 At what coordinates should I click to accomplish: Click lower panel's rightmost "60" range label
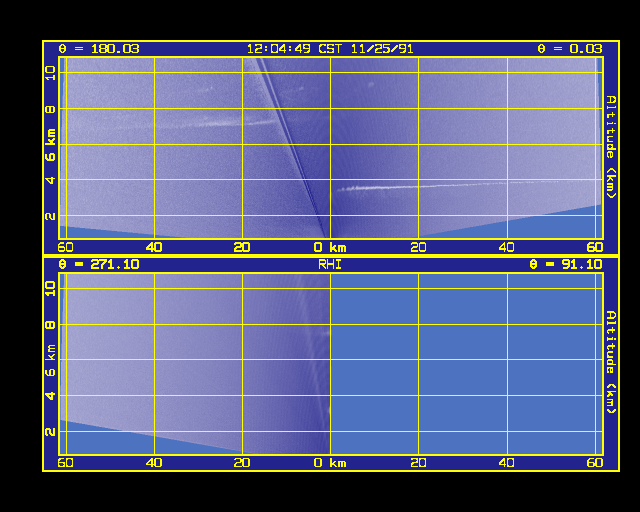(x=595, y=463)
